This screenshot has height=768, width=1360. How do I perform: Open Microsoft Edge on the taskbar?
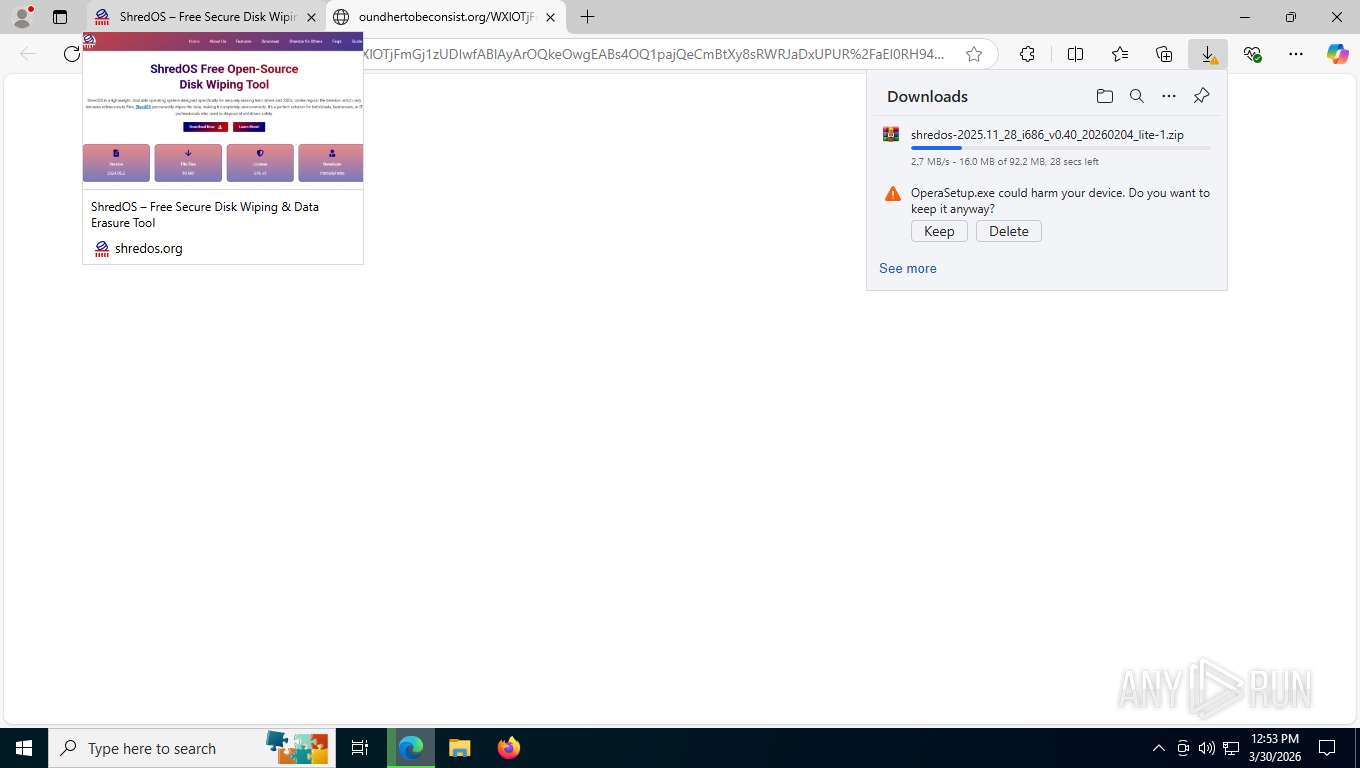411,748
